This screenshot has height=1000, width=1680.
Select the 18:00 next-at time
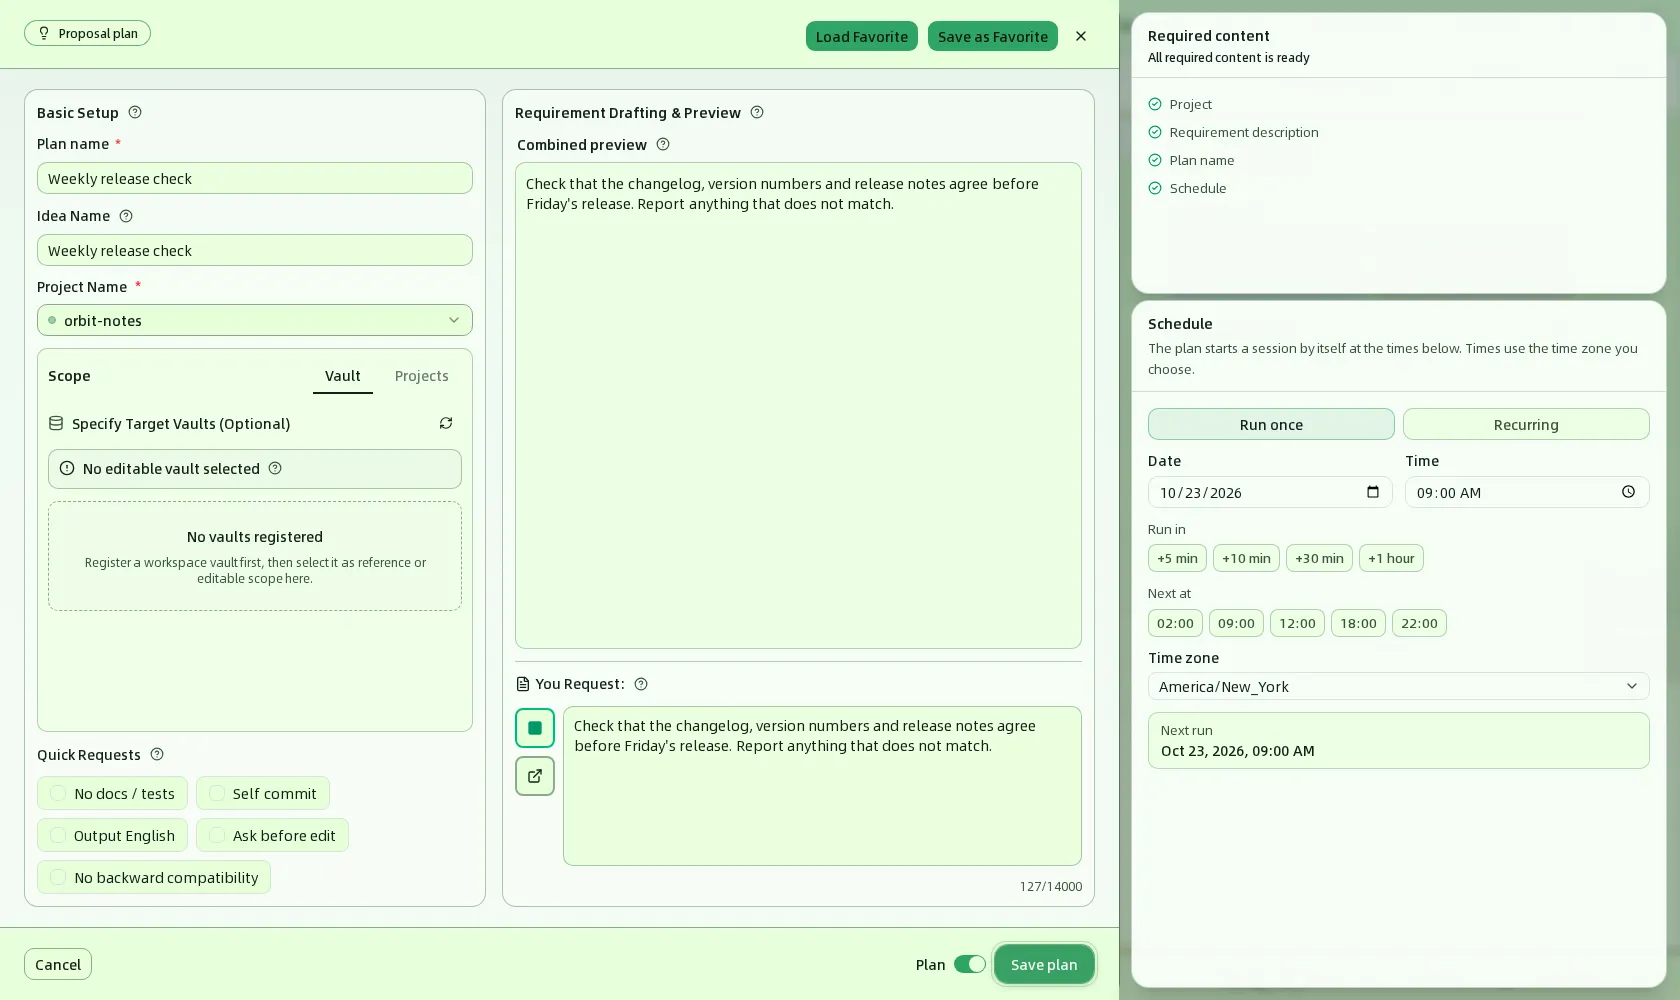1358,623
